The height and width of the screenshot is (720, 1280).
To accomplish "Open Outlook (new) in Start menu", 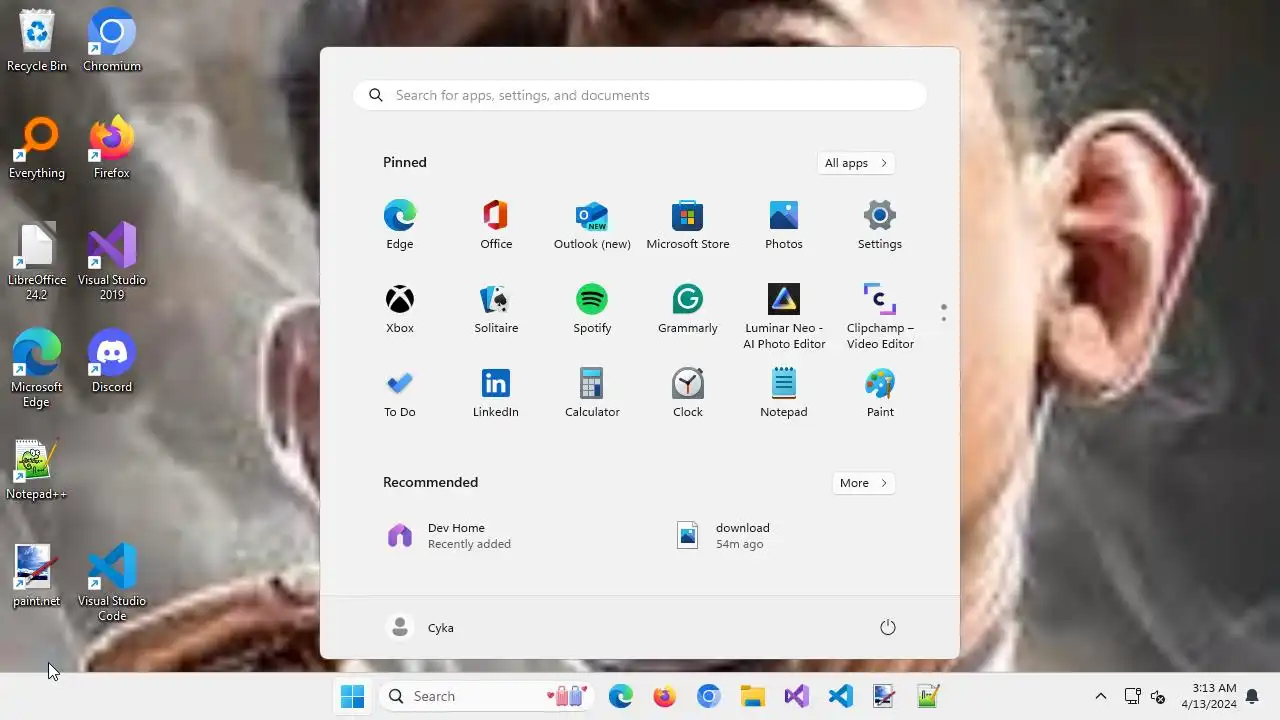I will tap(592, 225).
